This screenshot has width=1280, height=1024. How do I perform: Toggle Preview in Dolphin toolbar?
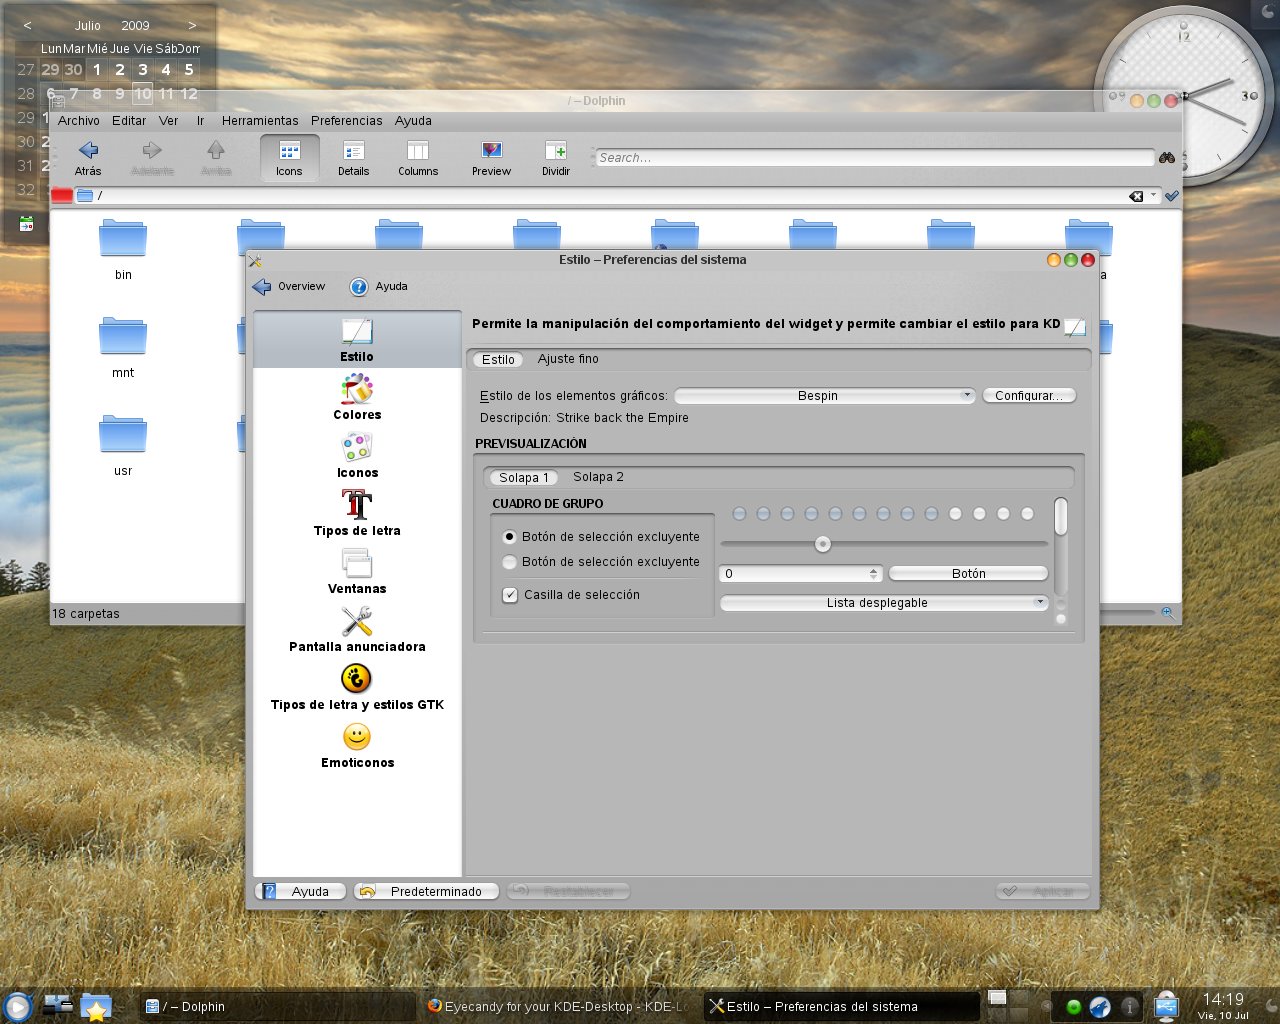tap(491, 158)
